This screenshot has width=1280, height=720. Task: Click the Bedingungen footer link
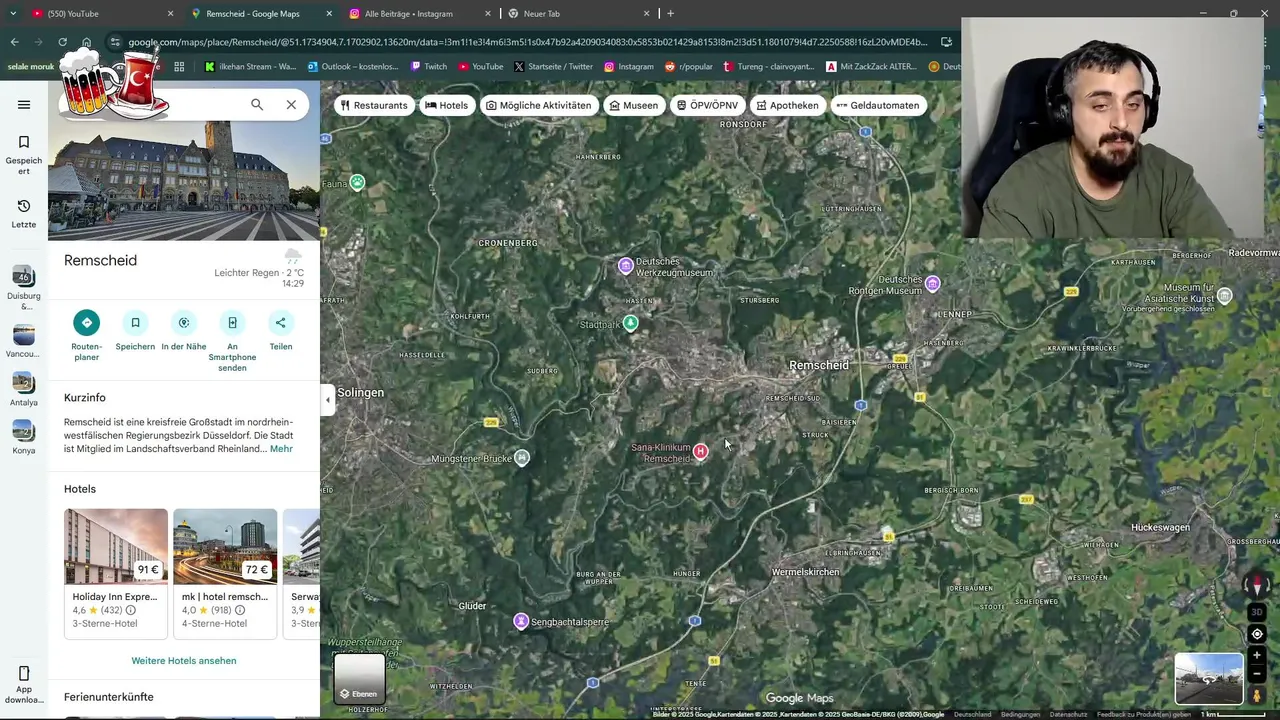pyautogui.click(x=1020, y=714)
